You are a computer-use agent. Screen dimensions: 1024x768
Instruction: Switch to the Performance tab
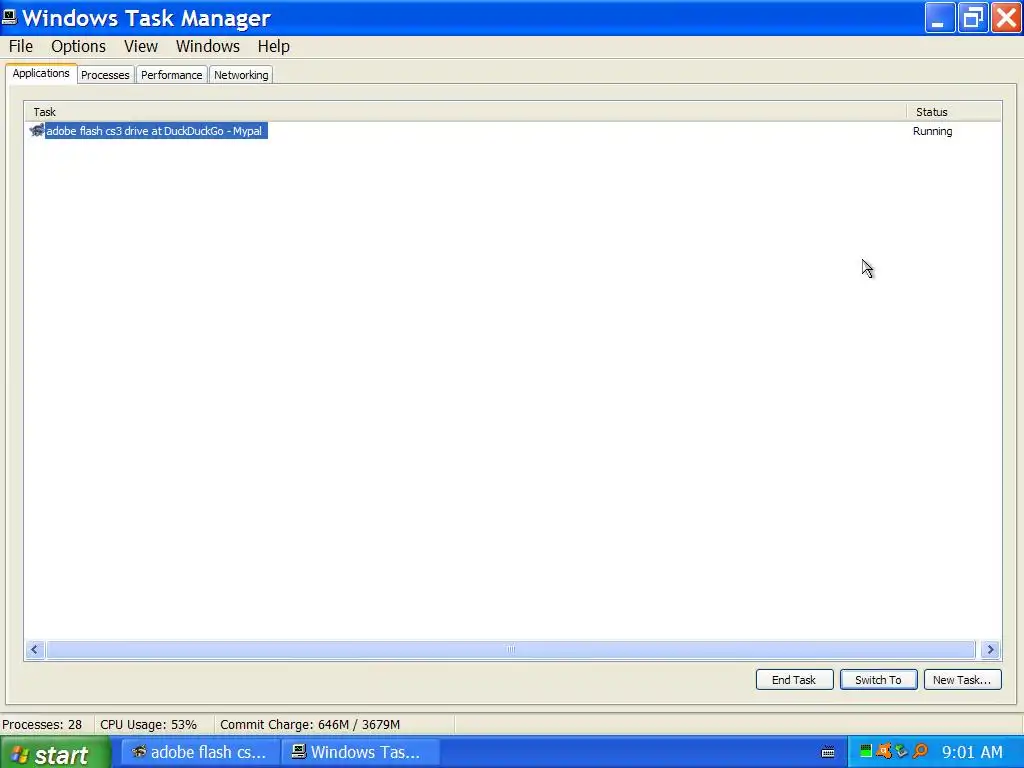172,75
